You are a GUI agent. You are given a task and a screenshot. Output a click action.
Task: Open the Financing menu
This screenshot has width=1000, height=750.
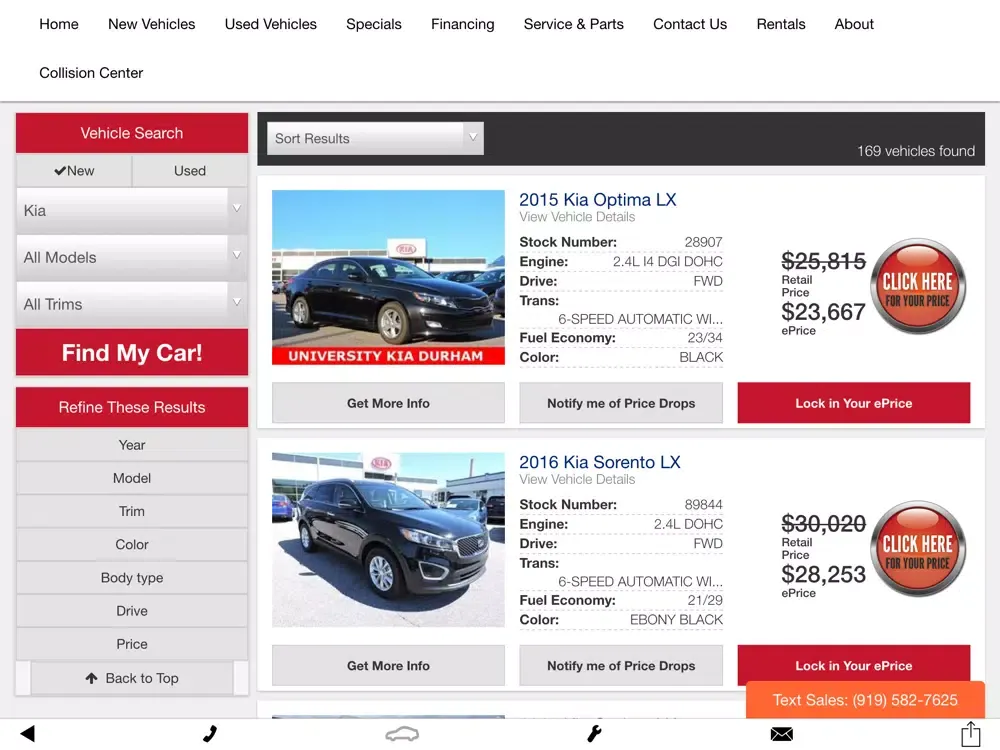point(462,24)
